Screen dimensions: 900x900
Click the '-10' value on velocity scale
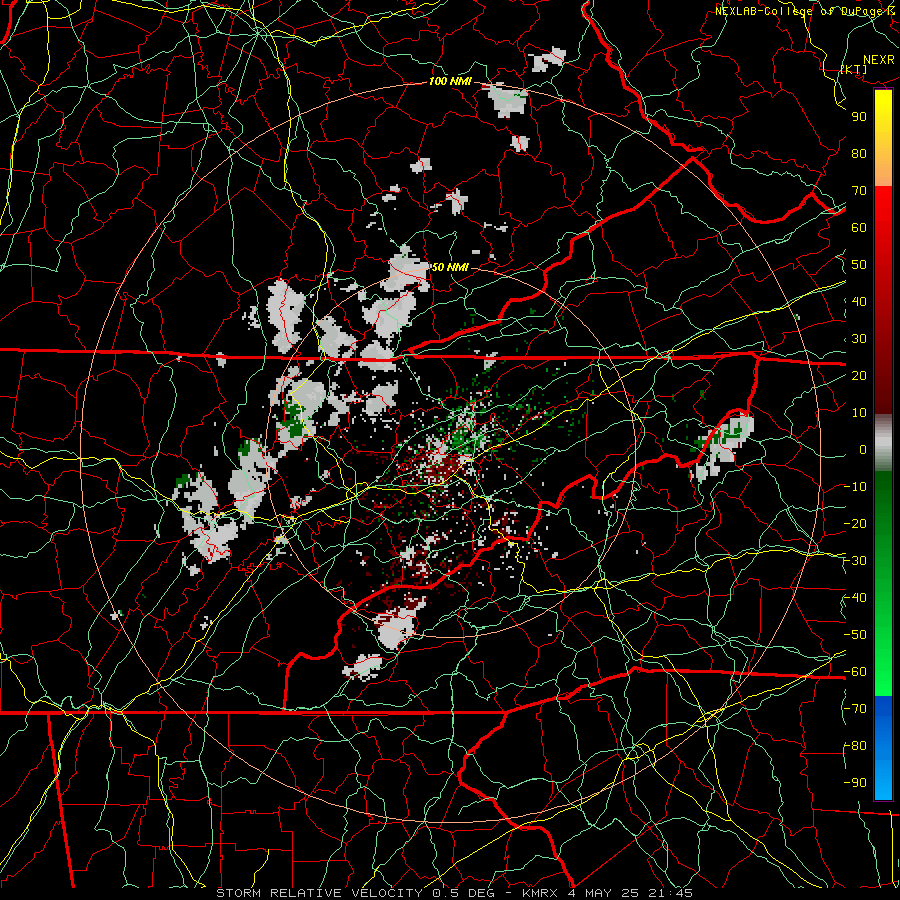coord(855,487)
